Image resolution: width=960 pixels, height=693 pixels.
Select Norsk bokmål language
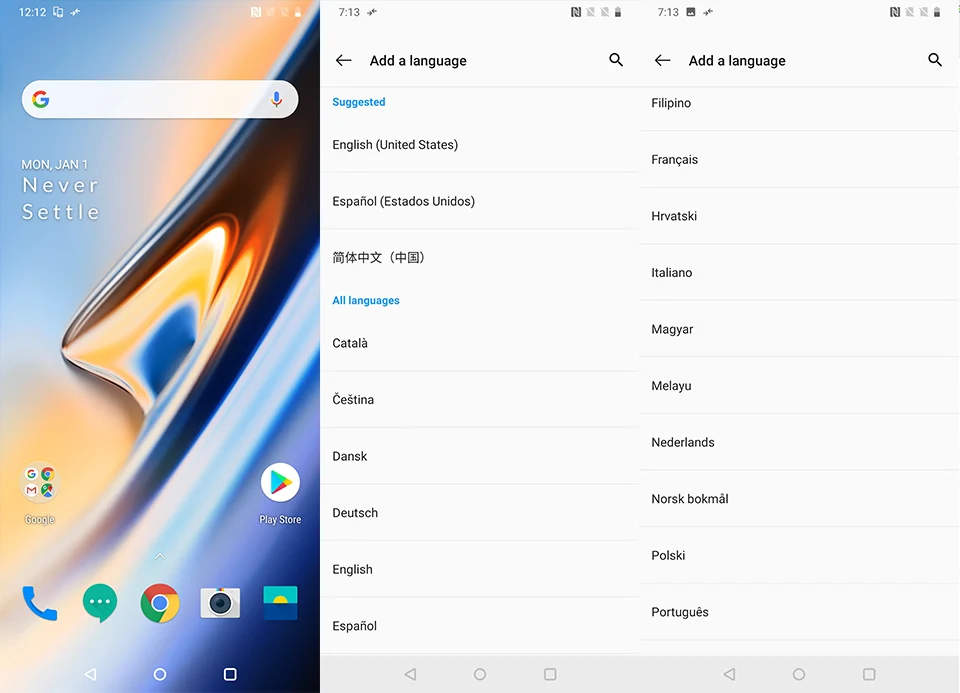[x=799, y=498]
